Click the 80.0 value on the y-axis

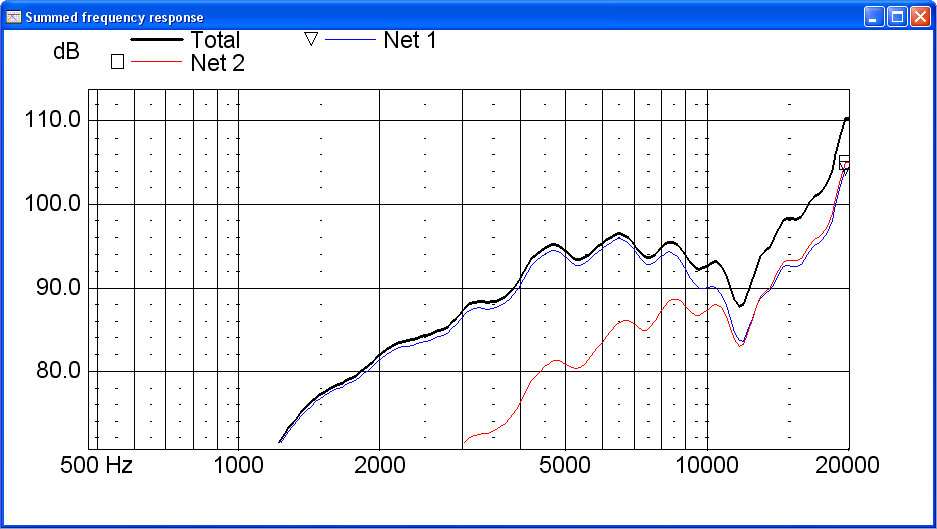click(x=59, y=371)
